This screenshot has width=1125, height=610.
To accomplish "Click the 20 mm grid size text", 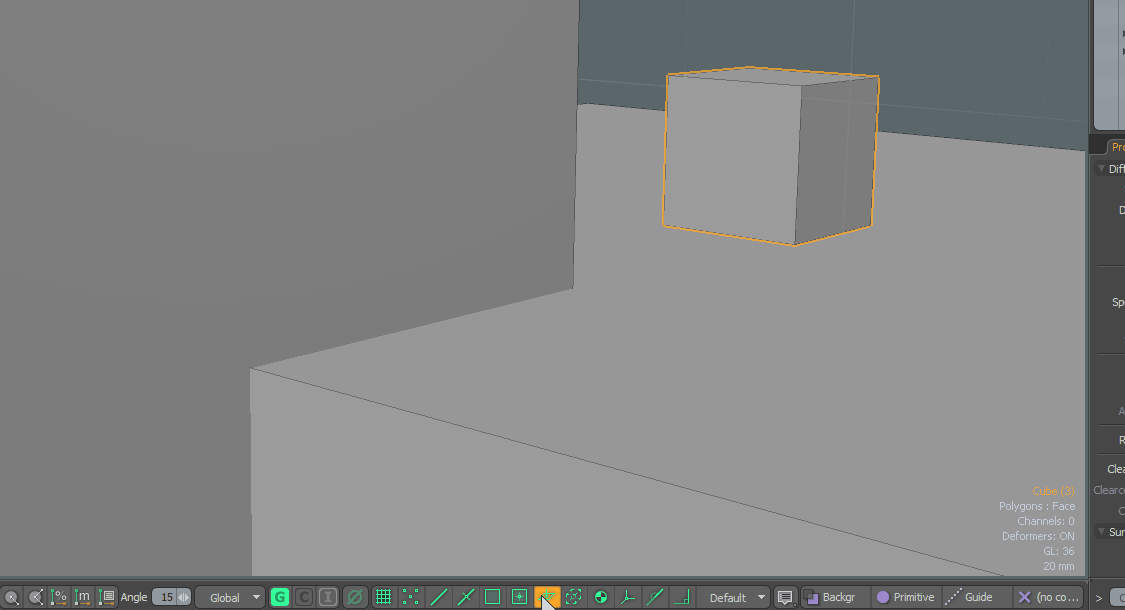I will (1059, 566).
